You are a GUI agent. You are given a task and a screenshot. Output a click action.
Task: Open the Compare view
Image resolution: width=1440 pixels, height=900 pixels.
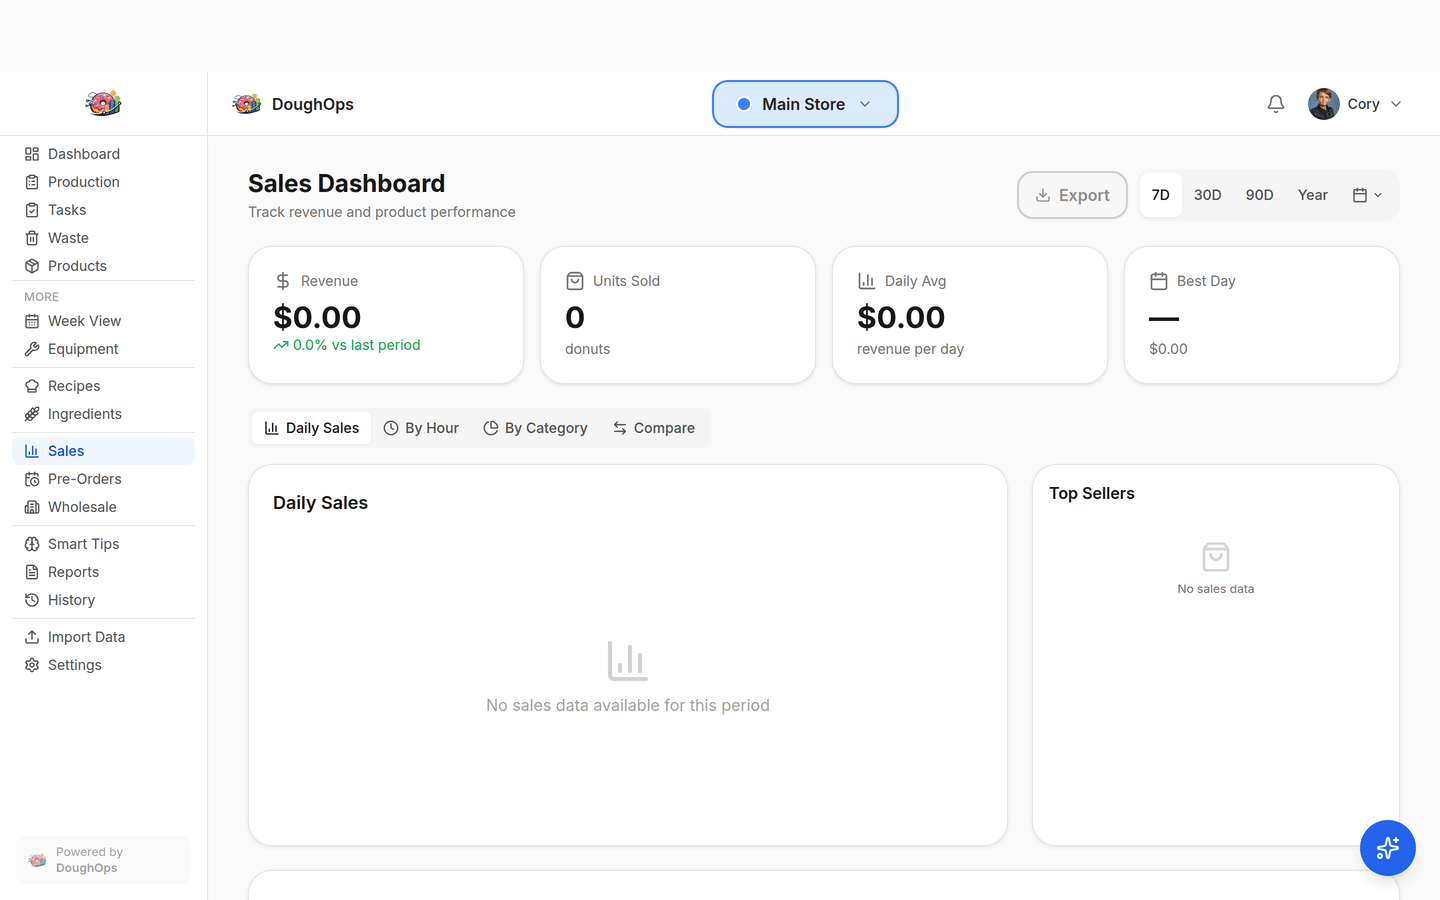click(654, 427)
